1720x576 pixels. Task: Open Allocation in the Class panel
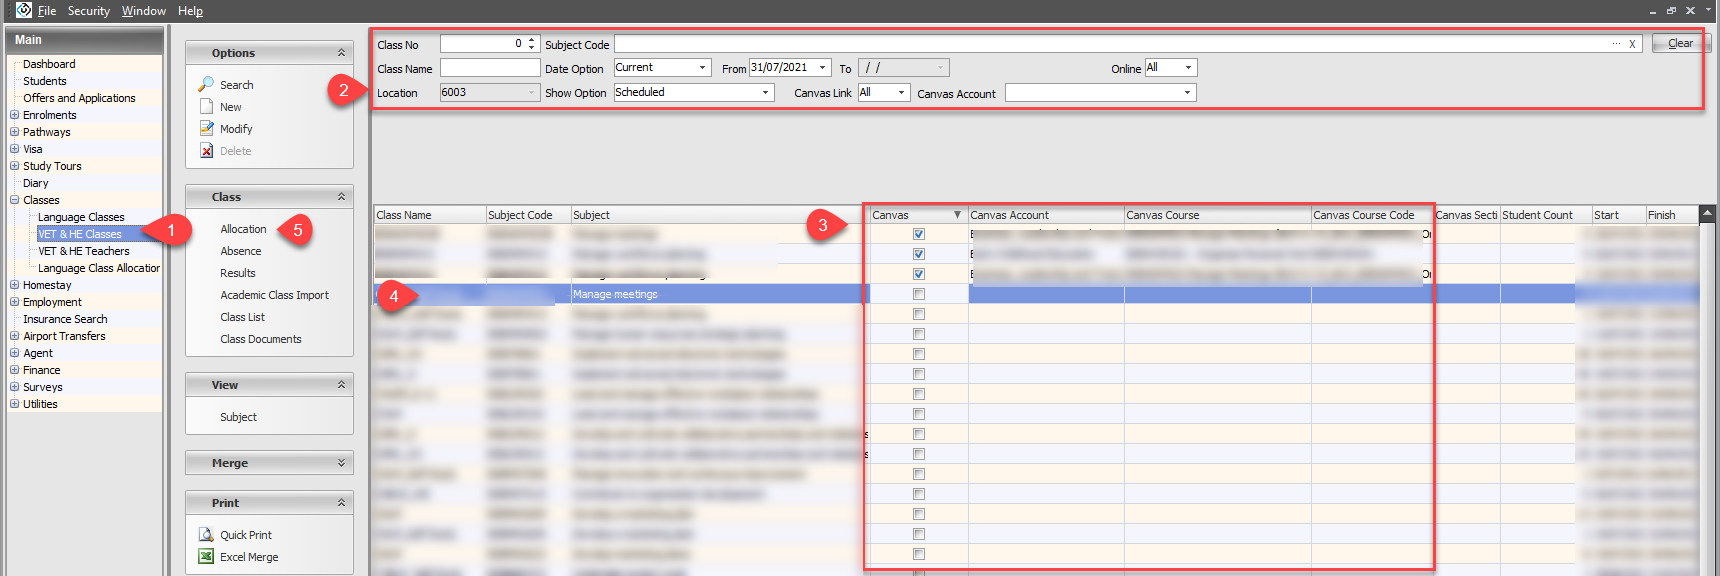pos(243,229)
